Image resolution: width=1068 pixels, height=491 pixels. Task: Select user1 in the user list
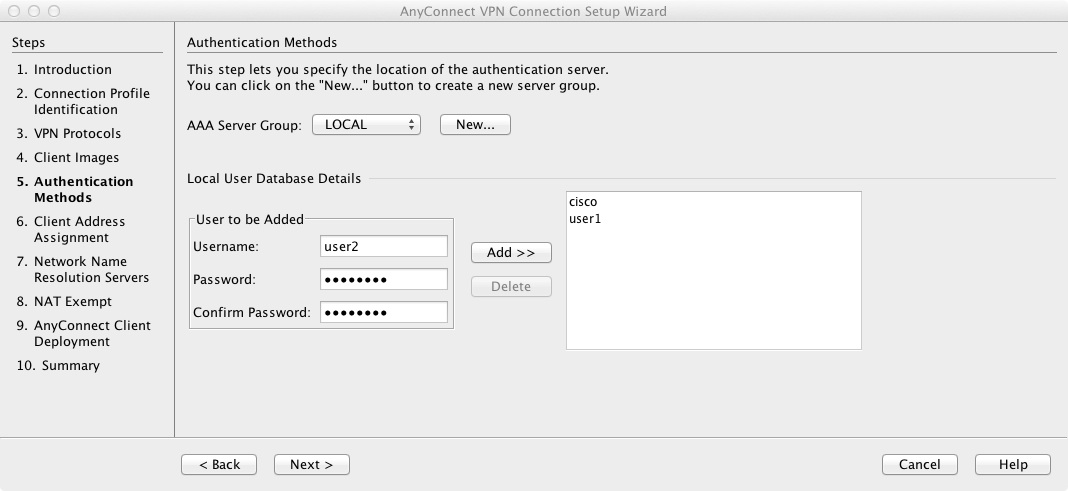tap(585, 219)
